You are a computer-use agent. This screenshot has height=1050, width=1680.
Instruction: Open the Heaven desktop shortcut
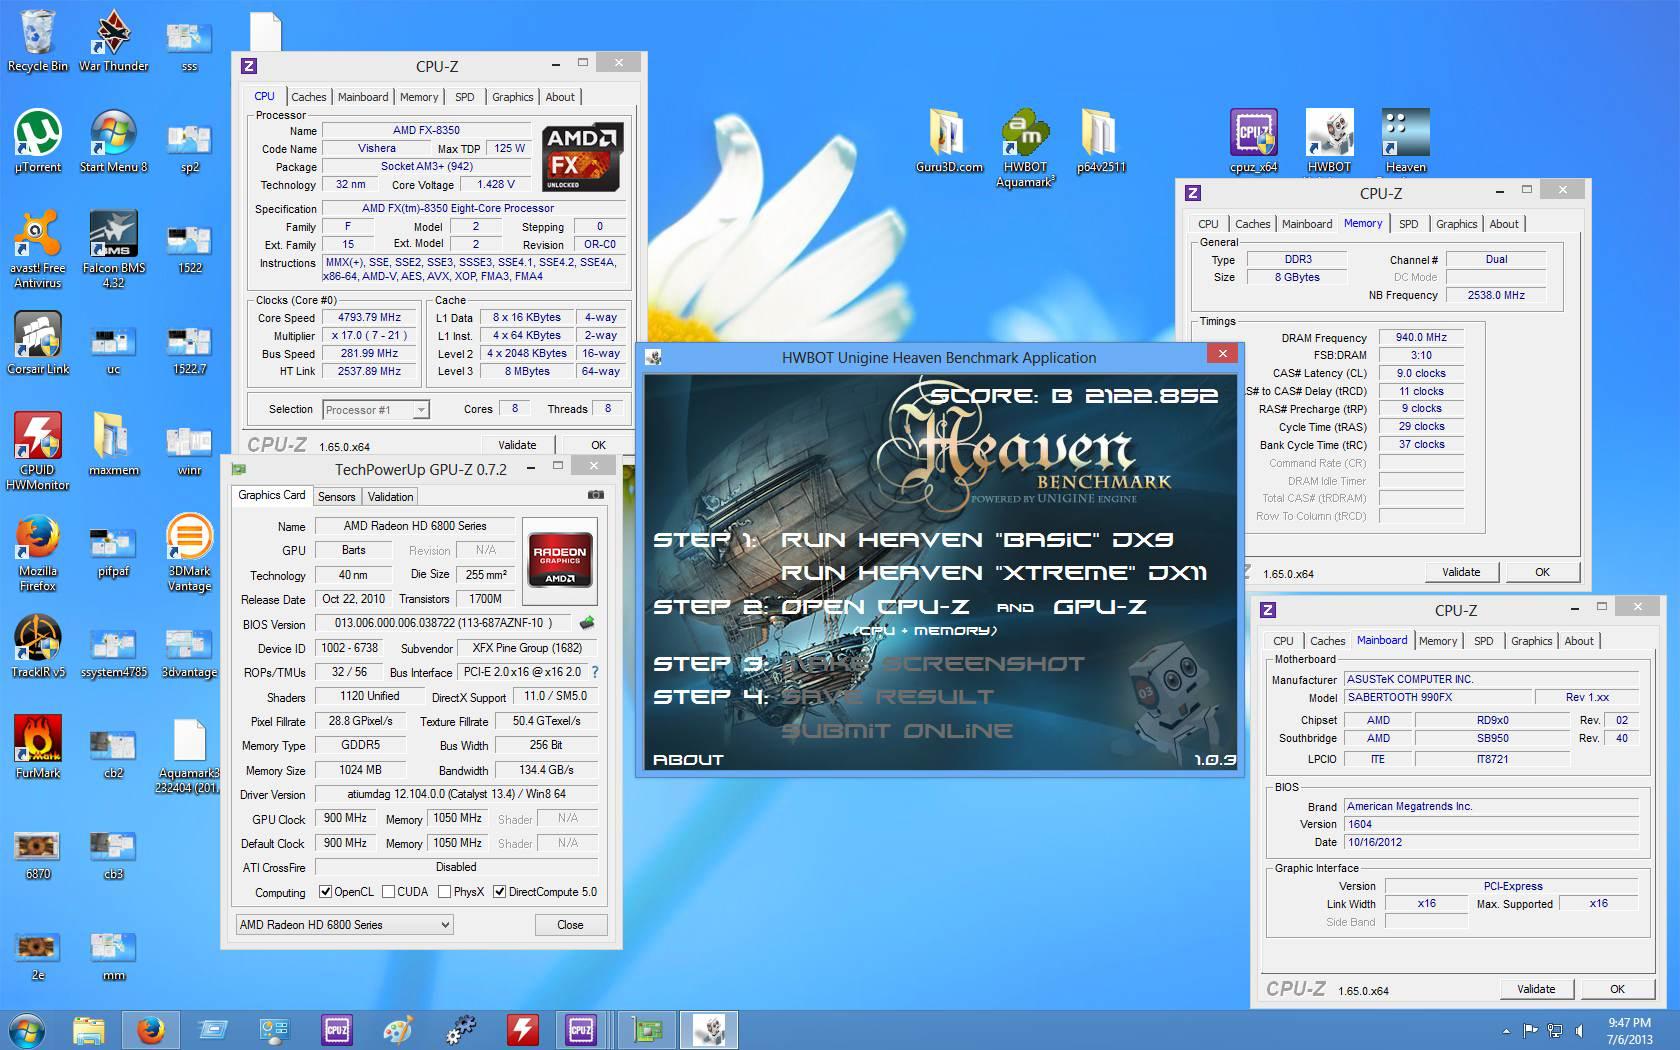[x=1405, y=141]
